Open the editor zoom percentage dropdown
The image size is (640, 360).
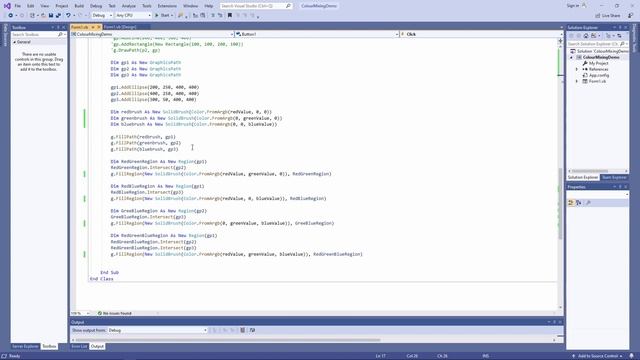tap(80, 313)
